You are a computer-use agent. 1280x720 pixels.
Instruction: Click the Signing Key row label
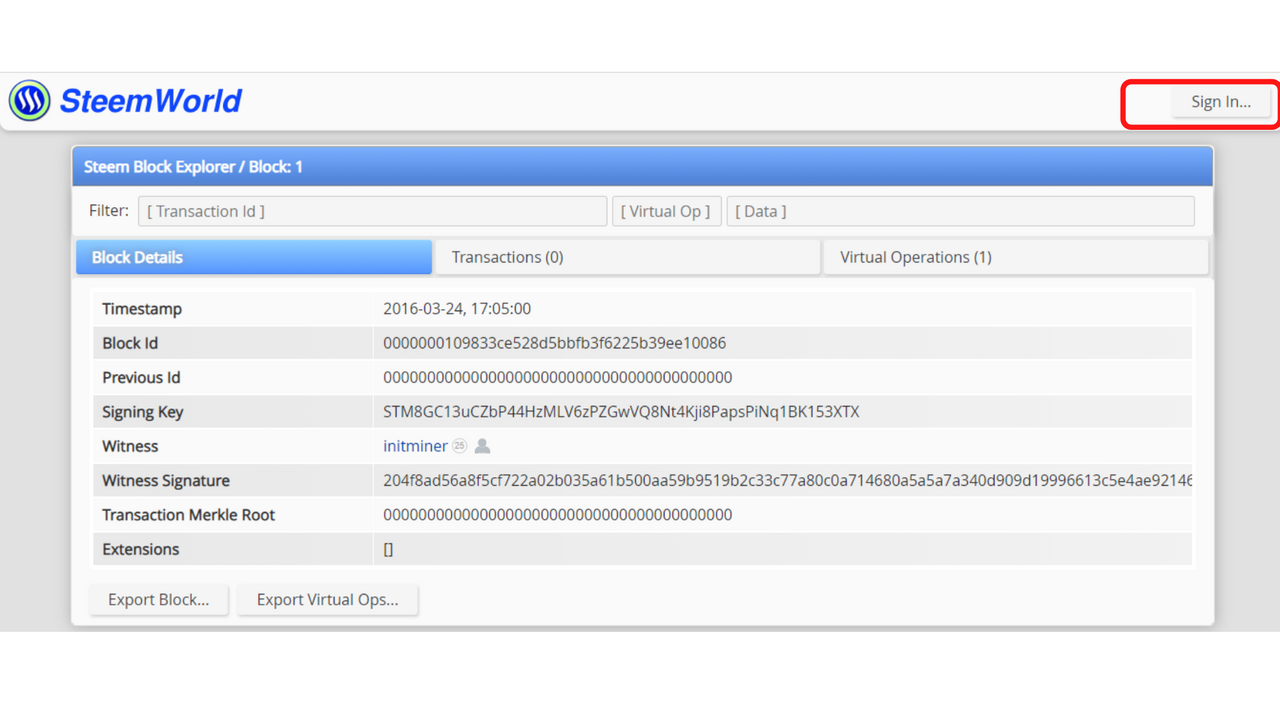coord(142,412)
